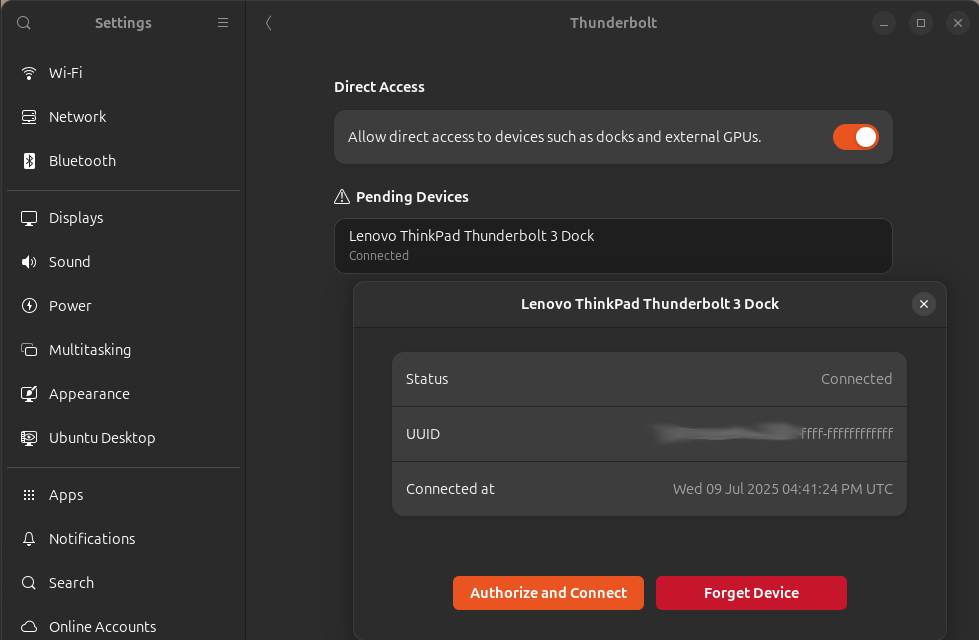Disable the Direct Access toggle

click(x=855, y=137)
